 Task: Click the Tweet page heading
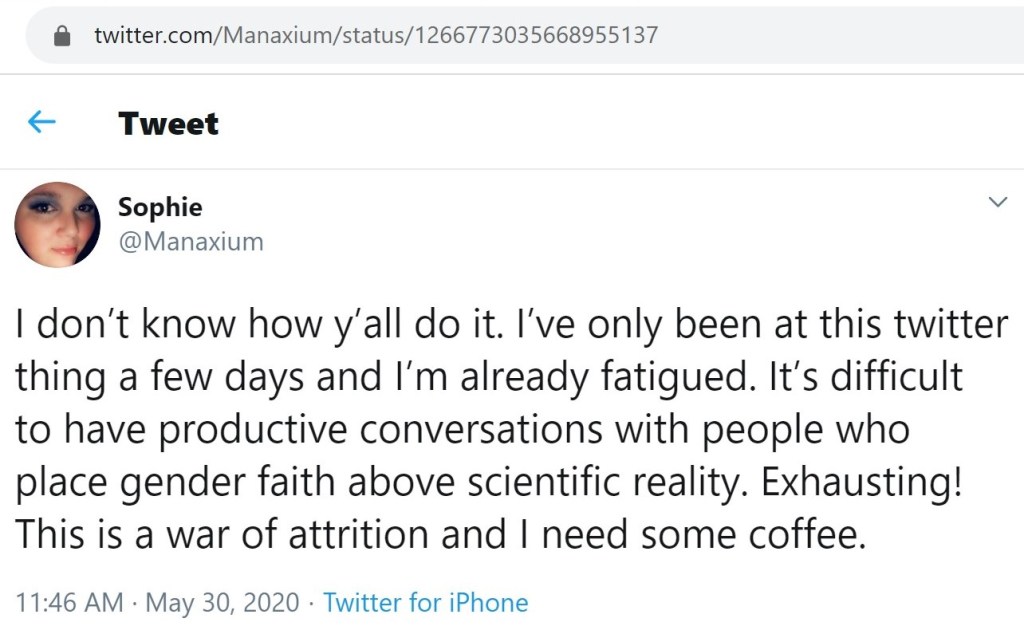pyautogui.click(x=168, y=124)
